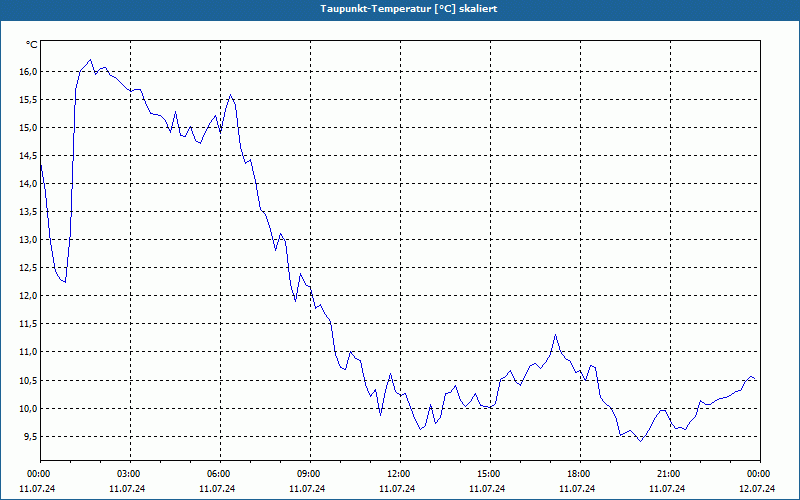Click the 11,5 y-axis label
This screenshot has width=800, height=500.
click(x=29, y=324)
